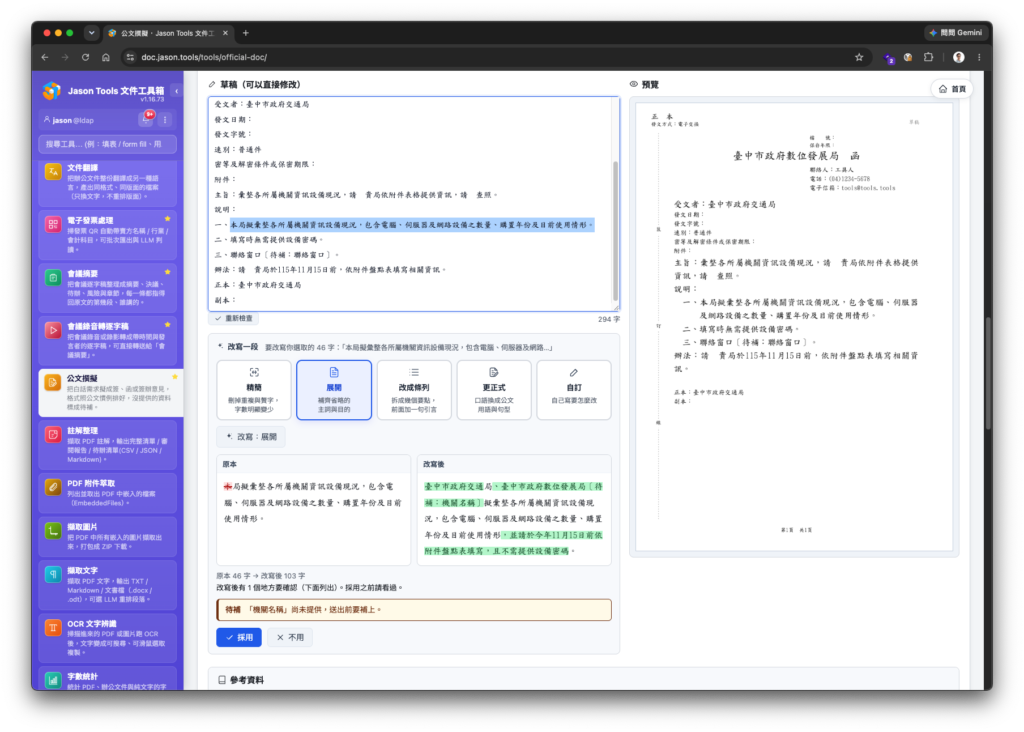Viewport: 1024px width, 732px height.
Task: Open the notifications bell with 9+ badge
Action: coord(146,119)
